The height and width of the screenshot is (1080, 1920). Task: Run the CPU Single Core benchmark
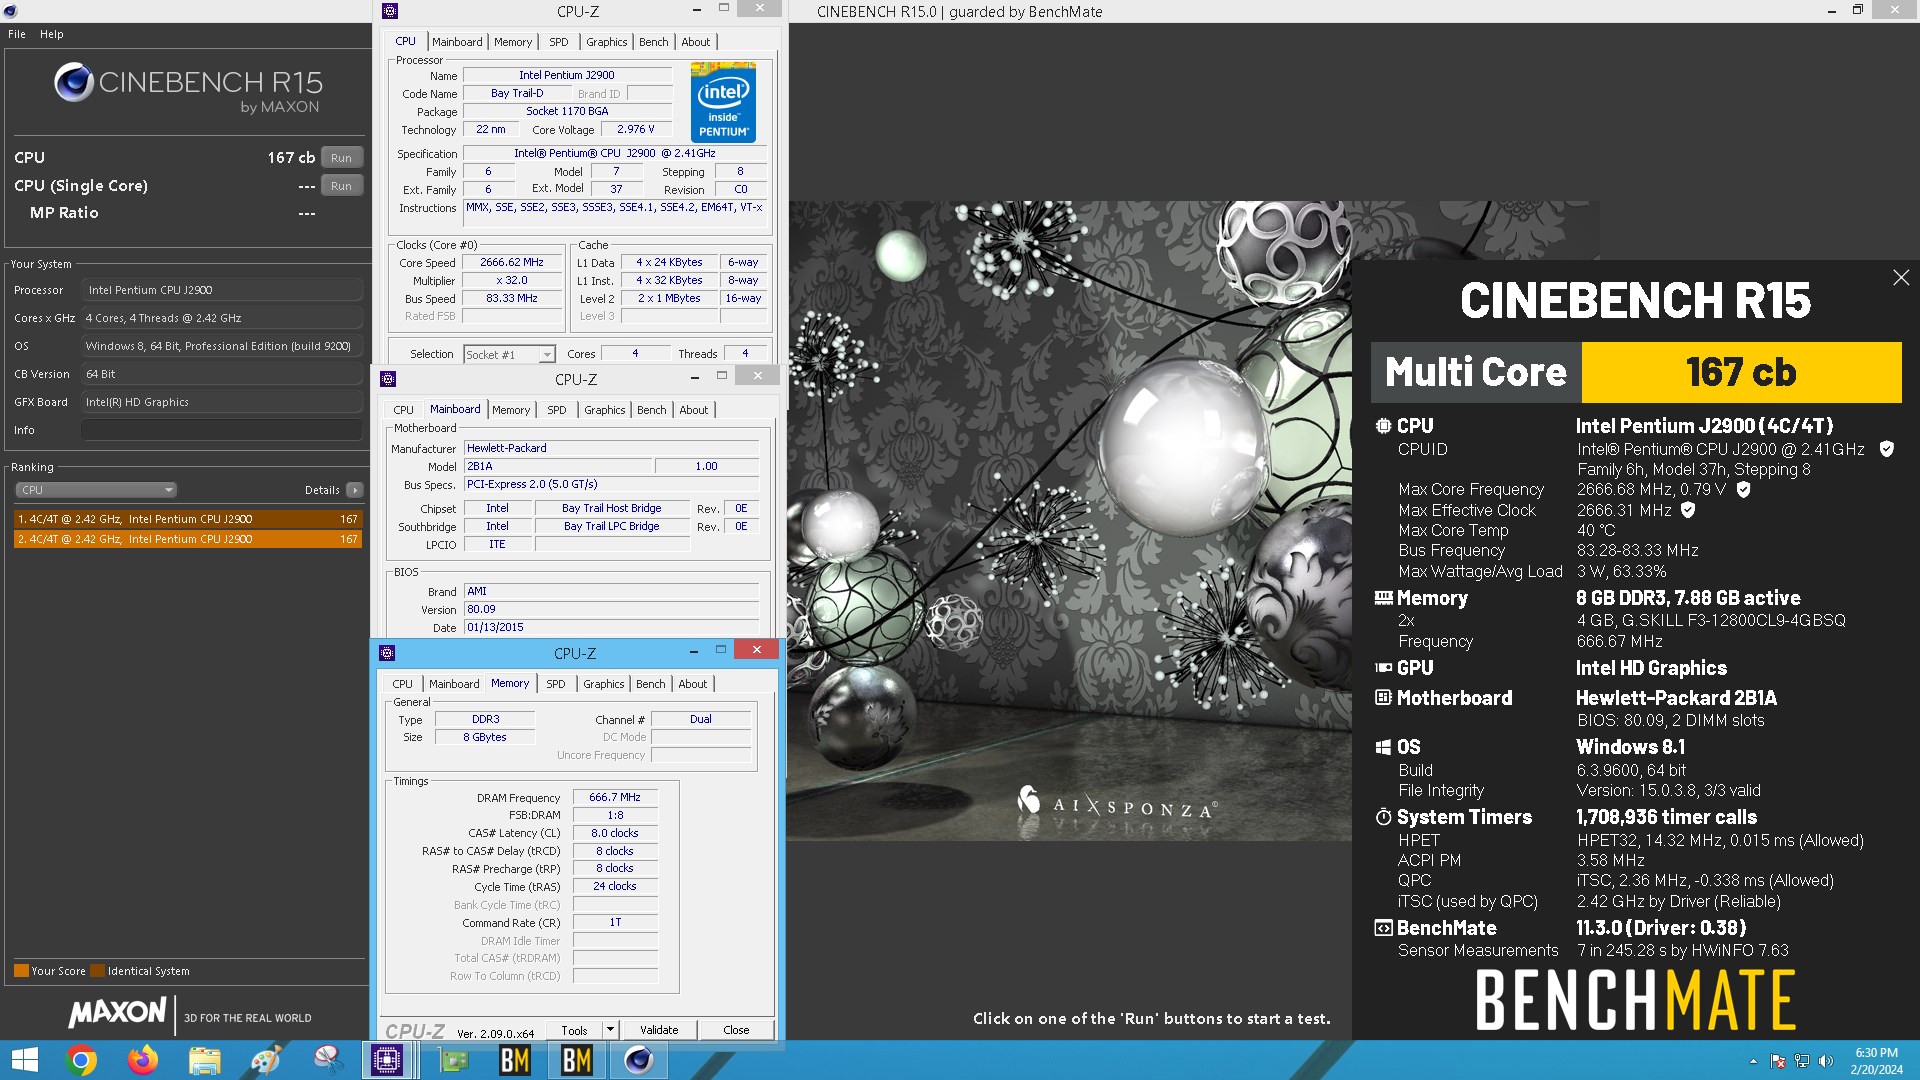(x=341, y=186)
